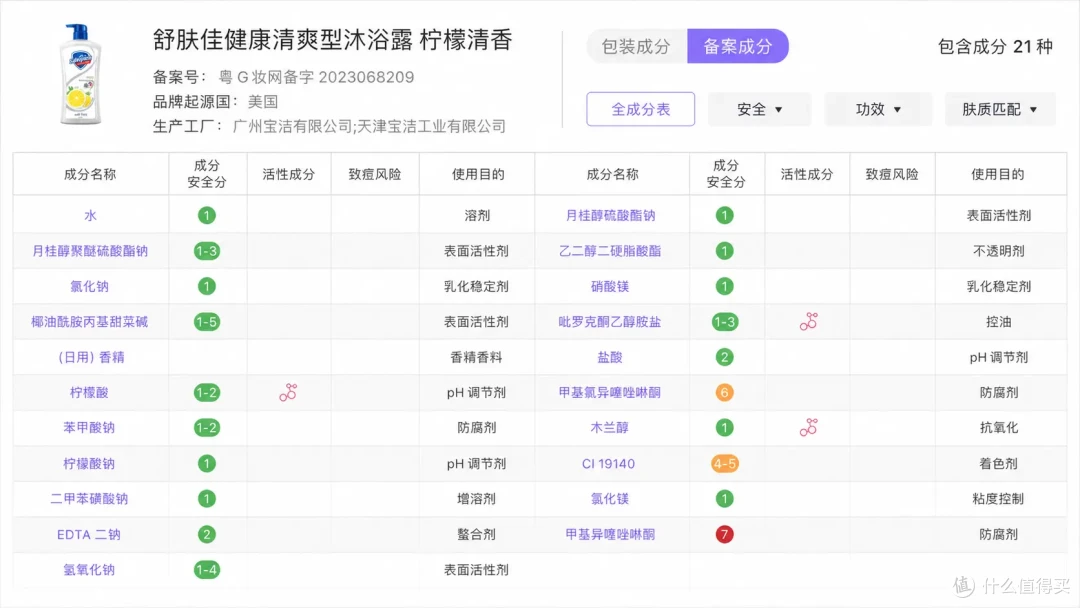Image resolution: width=1080 pixels, height=608 pixels.
Task: Click the 螯合剂 purpose cell
Action: coord(477,534)
